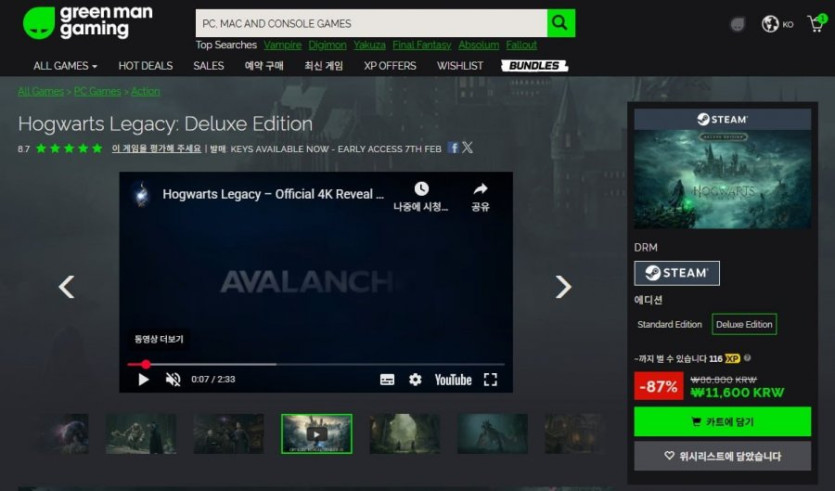Select the Standard Edition option
Viewport: 835px width, 491px height.
[669, 325]
